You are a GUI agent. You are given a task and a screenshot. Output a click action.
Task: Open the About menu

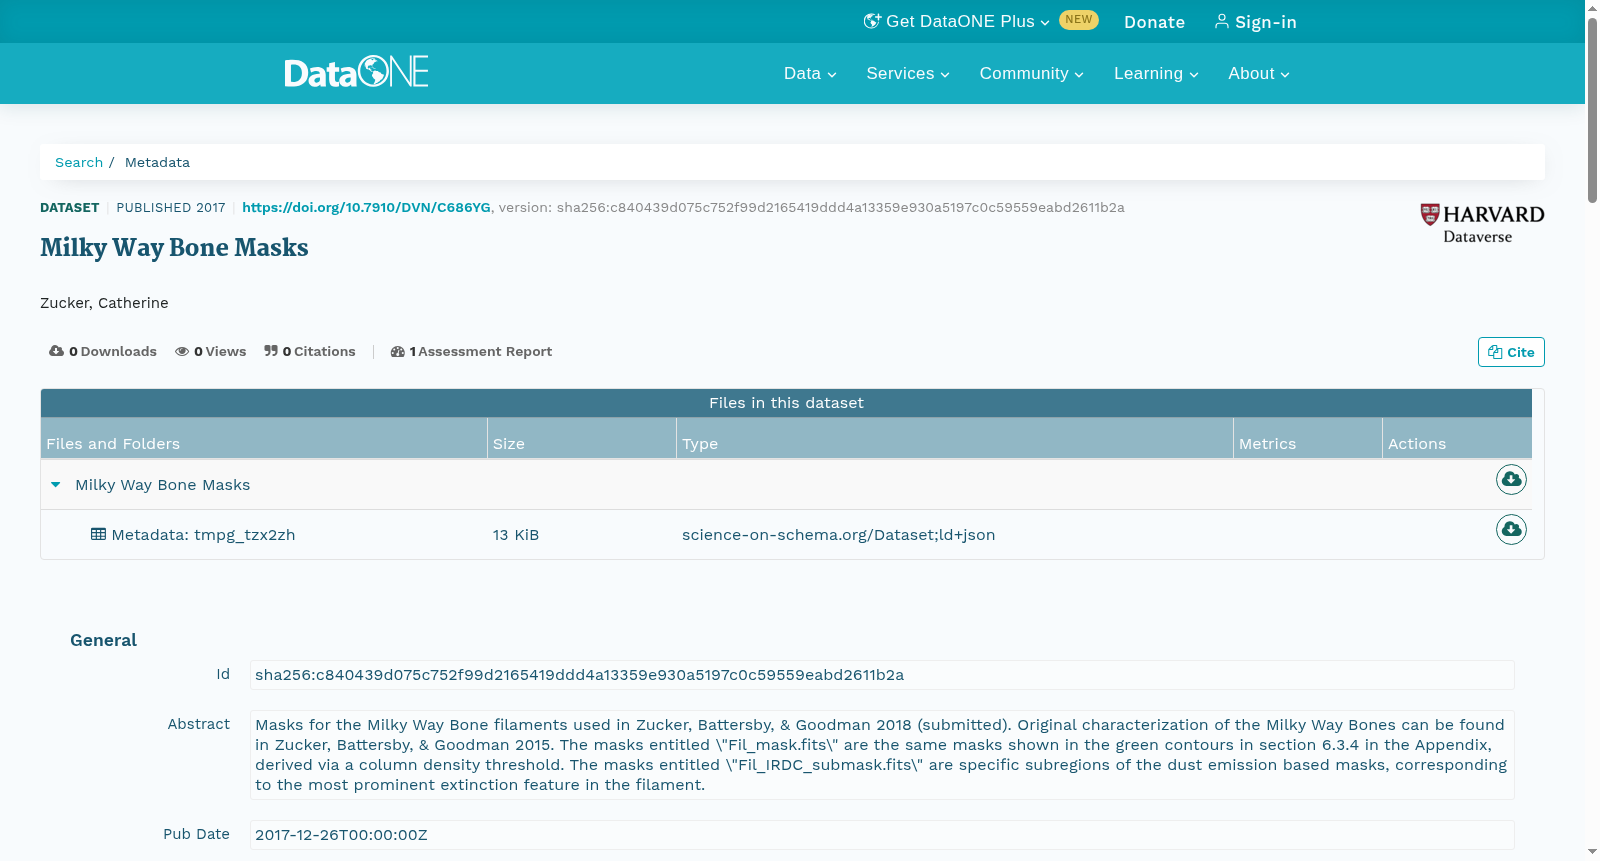(x=1259, y=74)
